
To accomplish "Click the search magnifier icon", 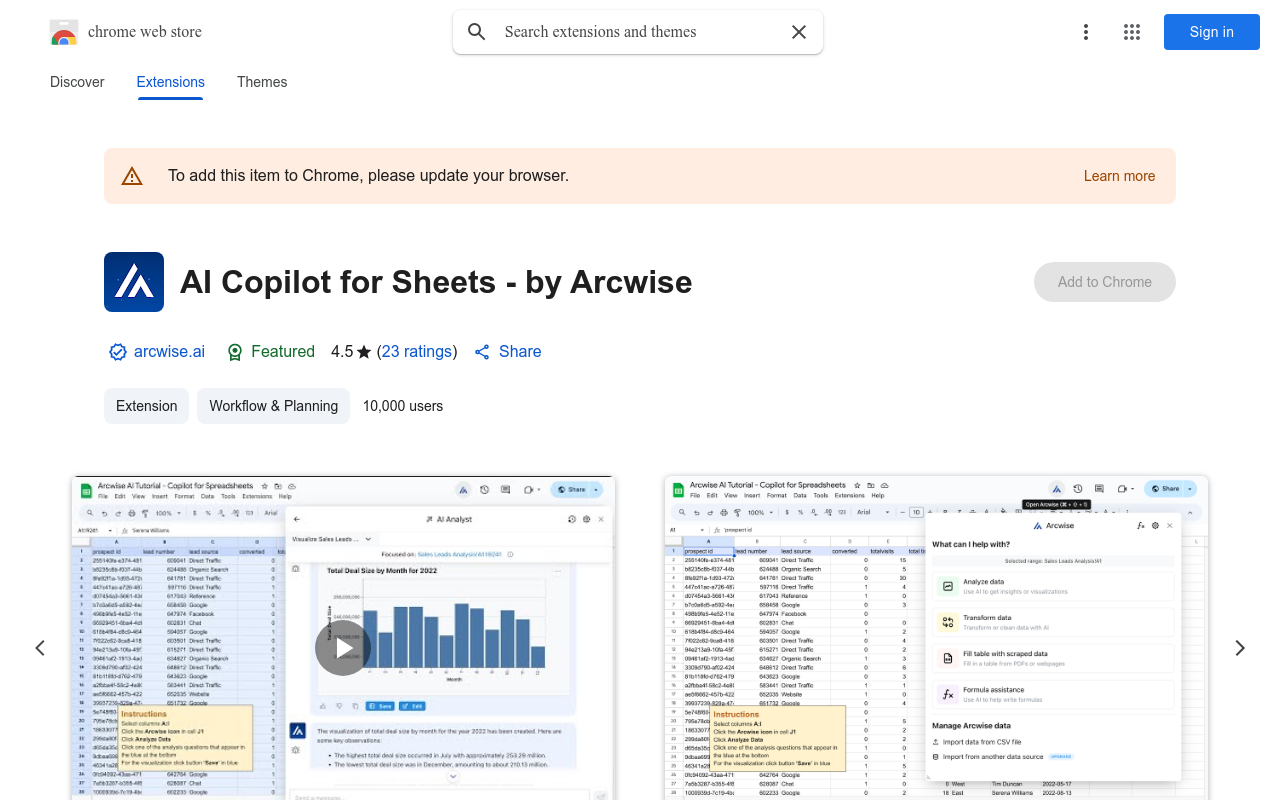I will click(x=477, y=32).
